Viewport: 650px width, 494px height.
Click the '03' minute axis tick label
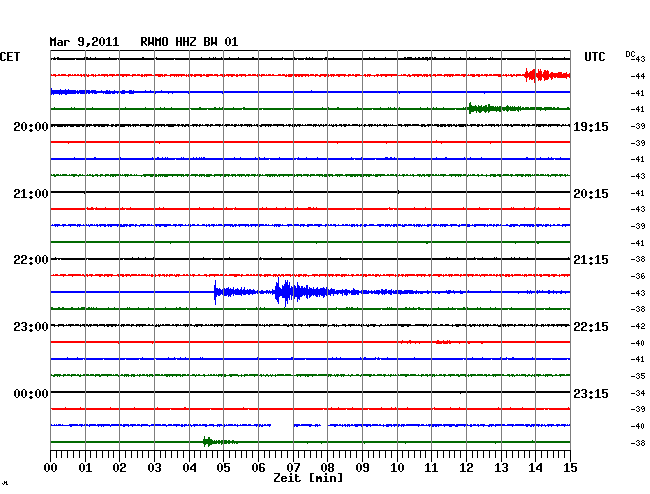point(154,468)
